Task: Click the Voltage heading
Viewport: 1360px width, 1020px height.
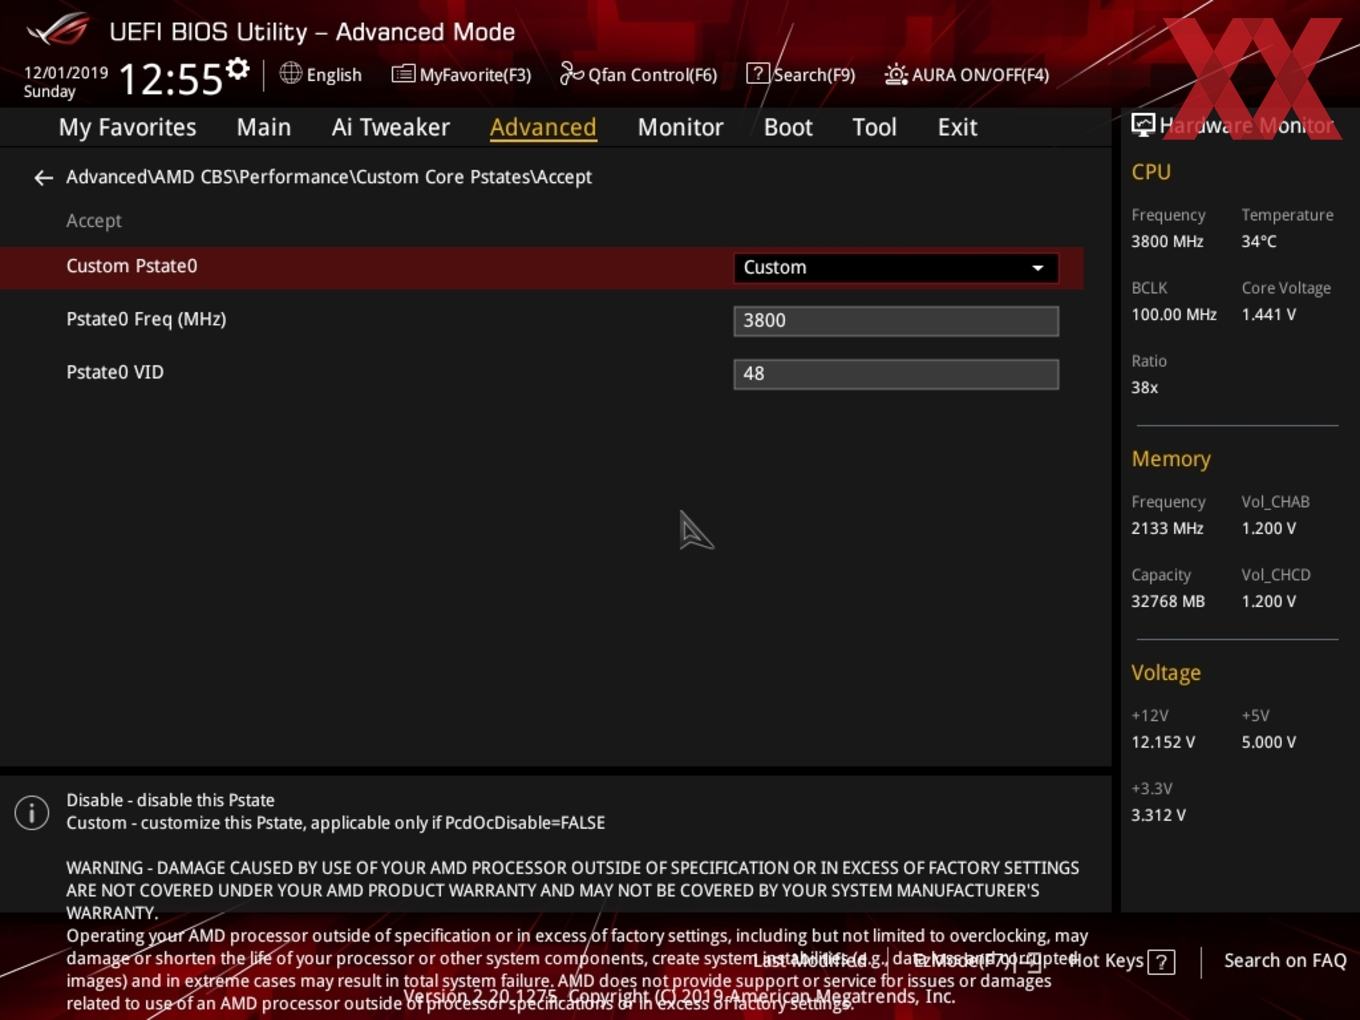Action: click(1166, 673)
